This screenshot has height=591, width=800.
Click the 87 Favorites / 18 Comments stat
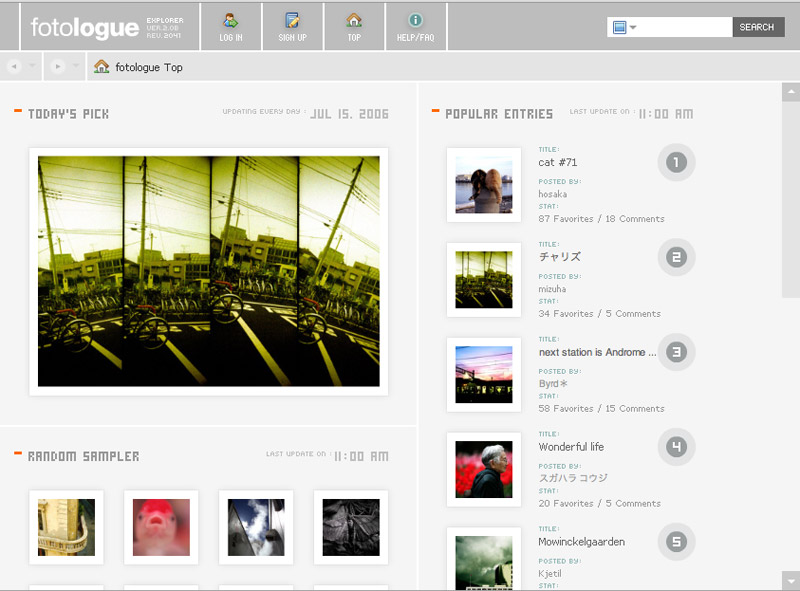click(x=602, y=219)
